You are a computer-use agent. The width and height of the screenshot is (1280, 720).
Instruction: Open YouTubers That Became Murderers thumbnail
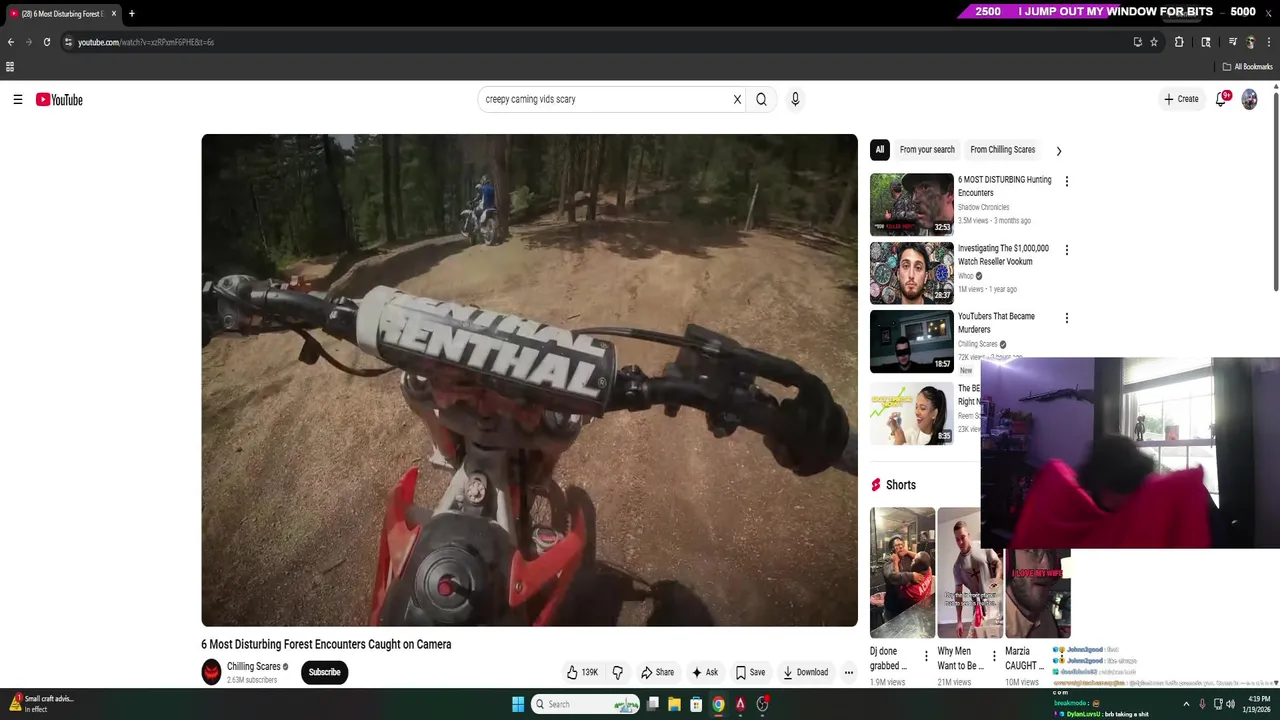[x=911, y=341]
